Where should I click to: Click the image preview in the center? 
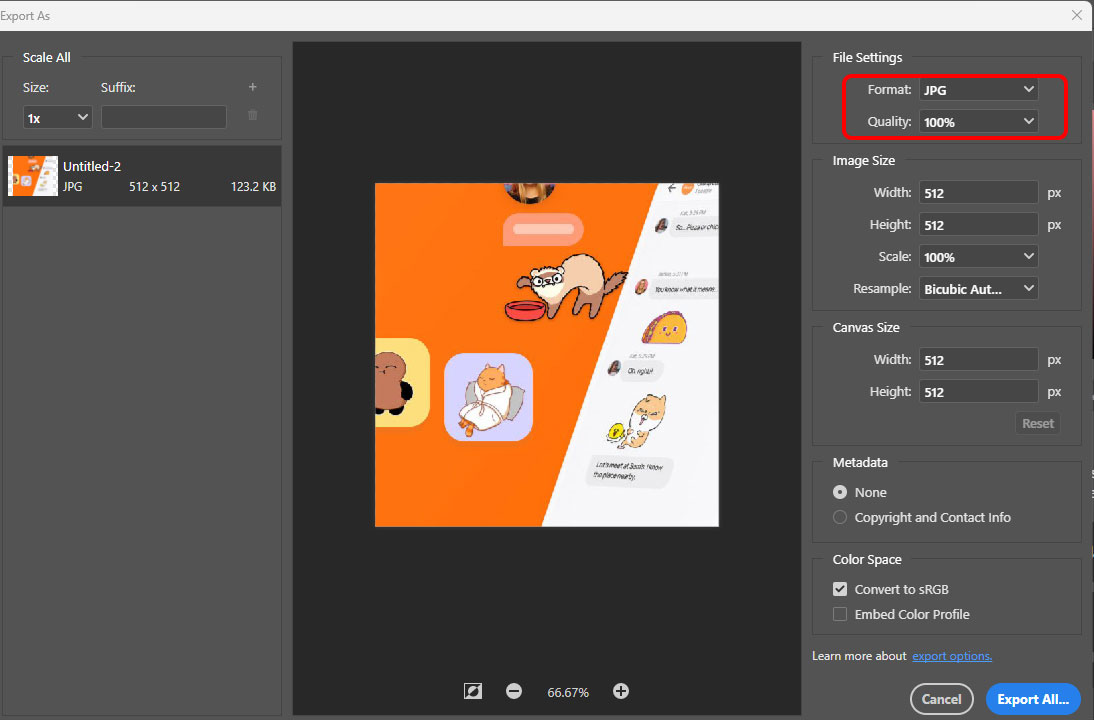tap(547, 355)
